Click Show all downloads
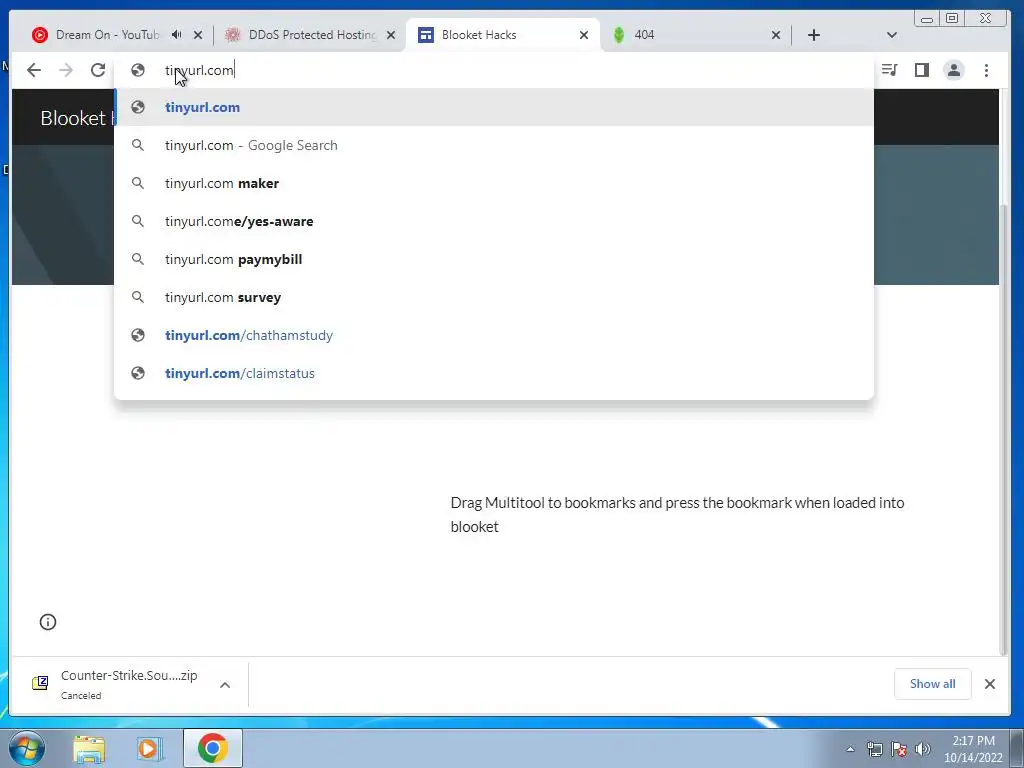This screenshot has height=768, width=1024. pos(933,684)
